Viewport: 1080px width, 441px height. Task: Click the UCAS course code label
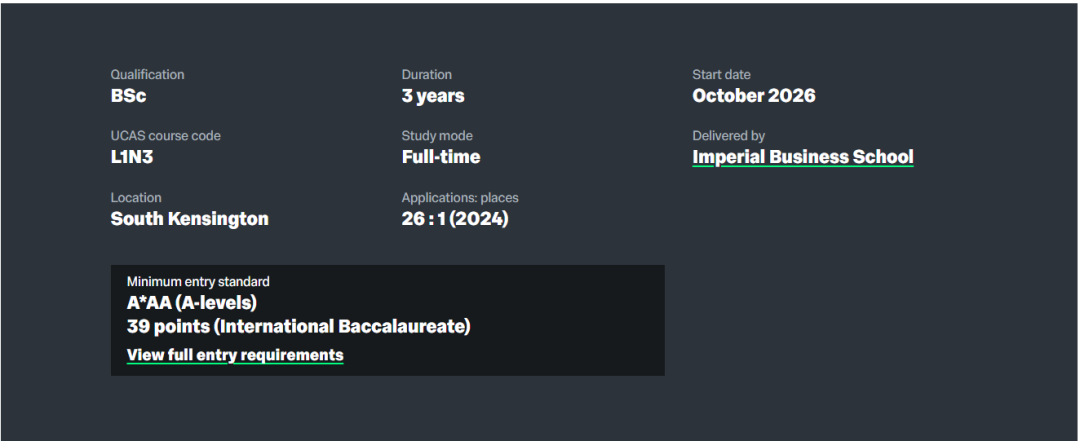click(165, 136)
